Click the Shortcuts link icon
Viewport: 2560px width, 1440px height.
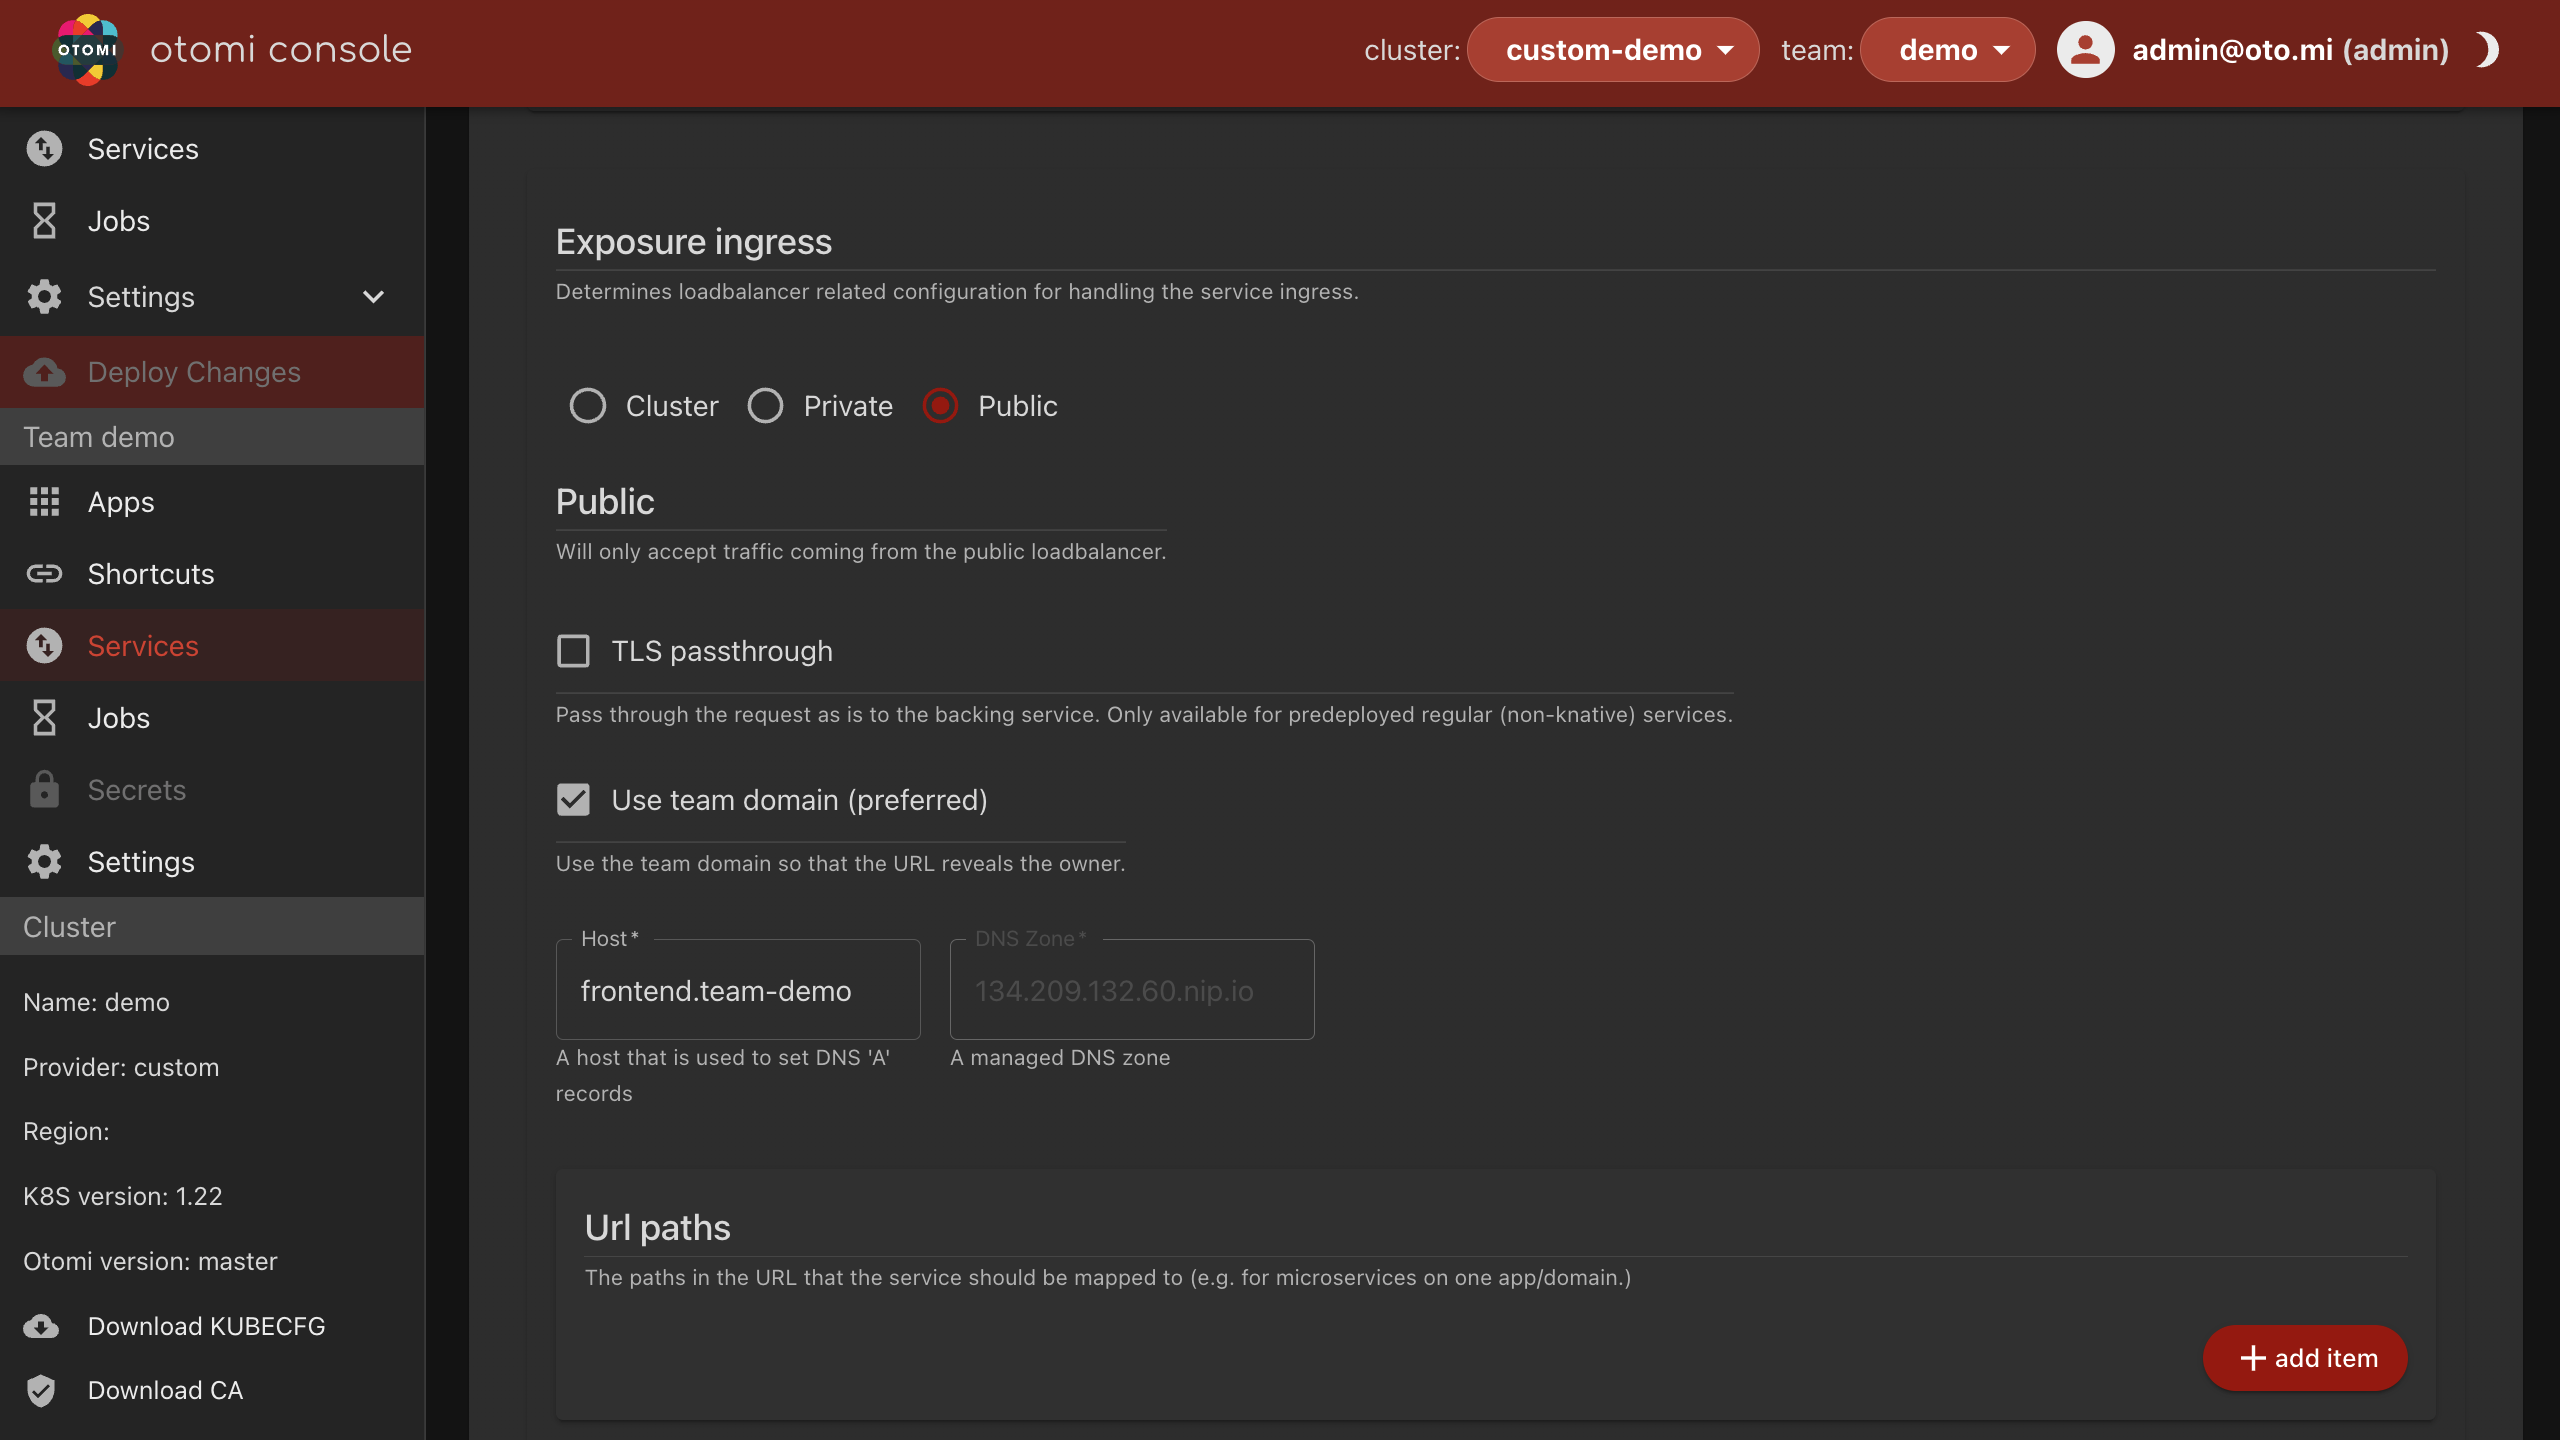coord(44,574)
